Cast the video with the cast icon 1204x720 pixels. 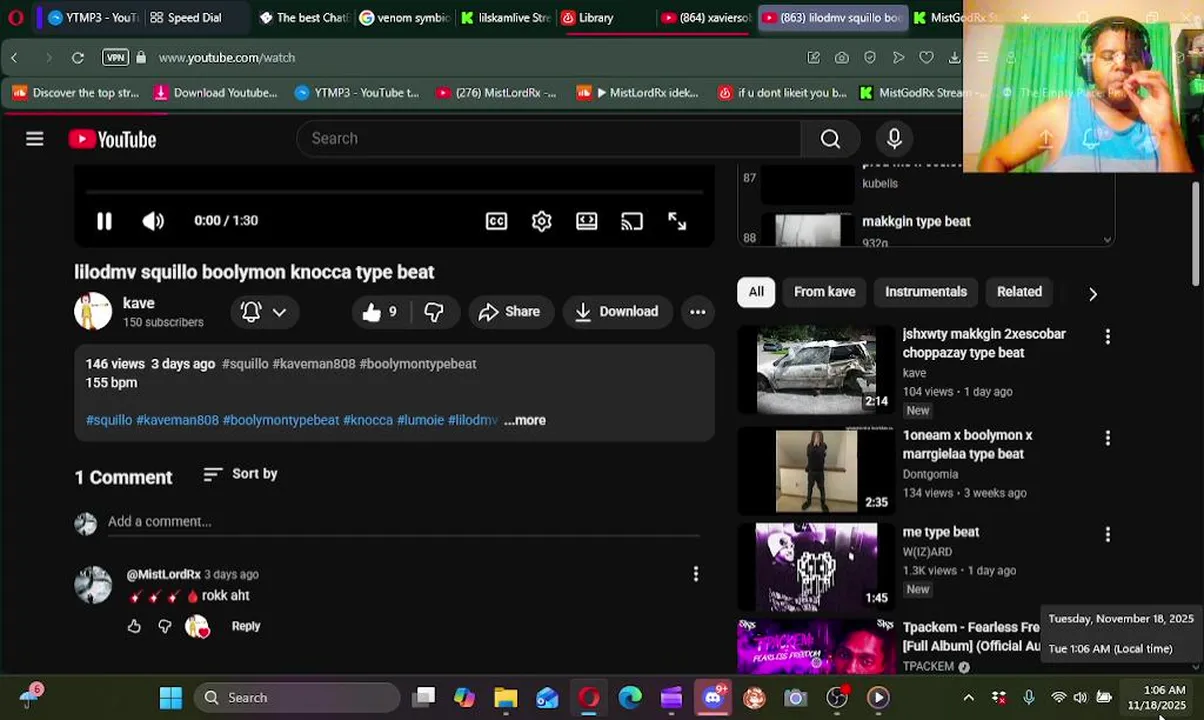point(631,221)
